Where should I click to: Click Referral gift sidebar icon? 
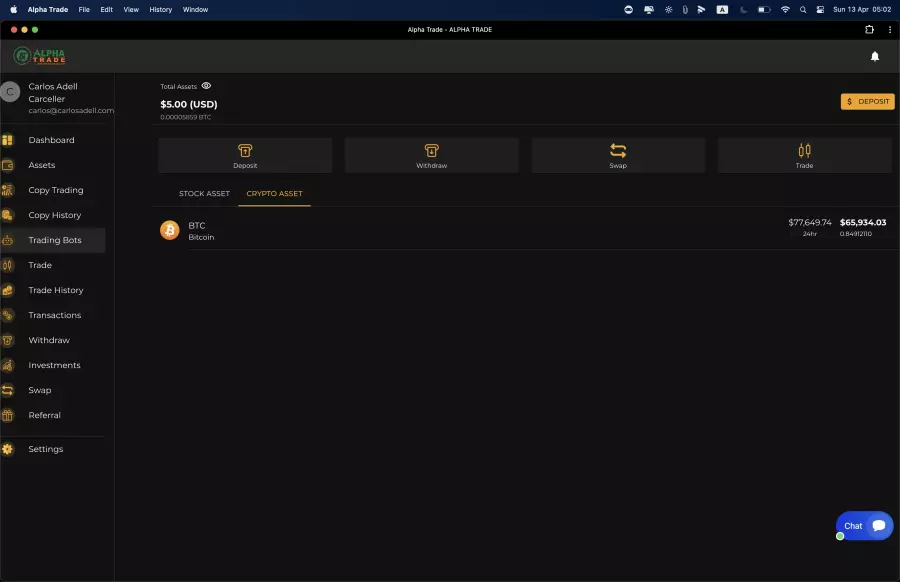(x=7, y=416)
